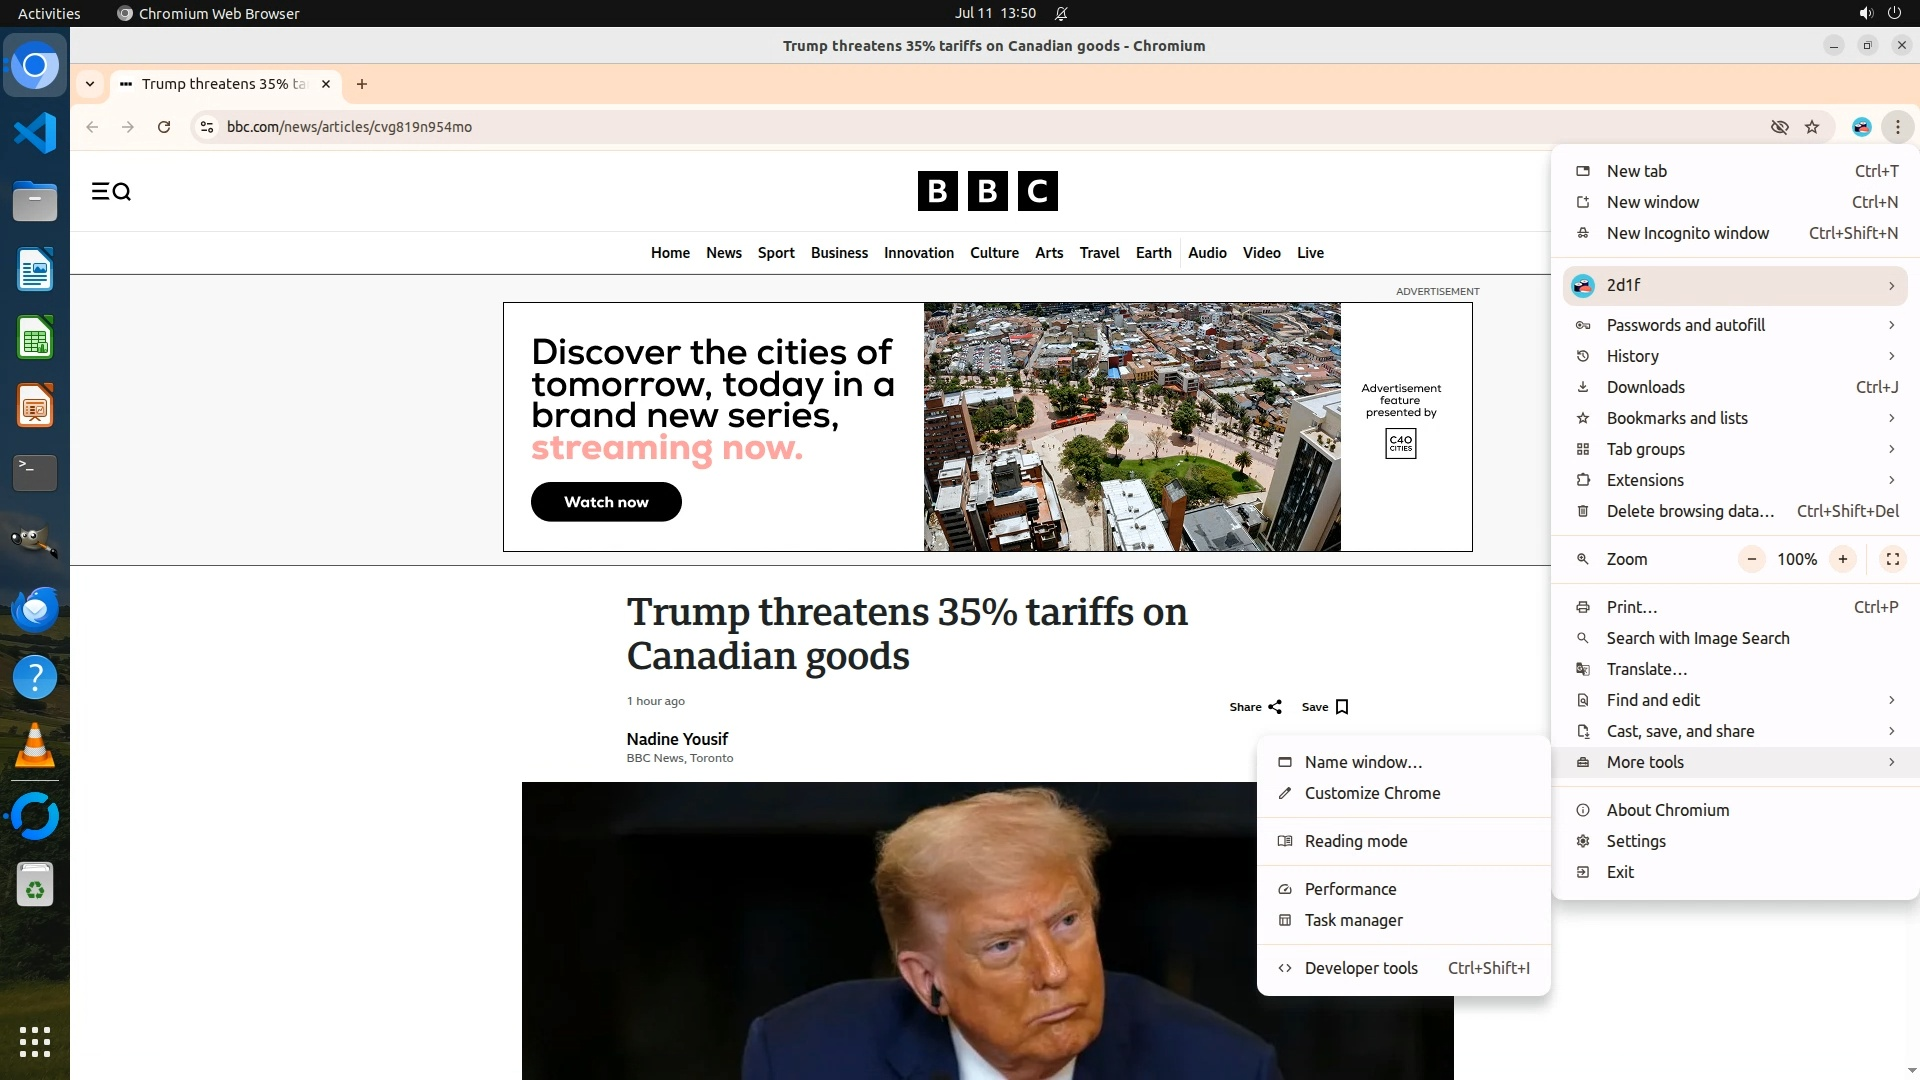Click the profile avatar in toolbar
The image size is (1920, 1080).
click(x=1861, y=127)
